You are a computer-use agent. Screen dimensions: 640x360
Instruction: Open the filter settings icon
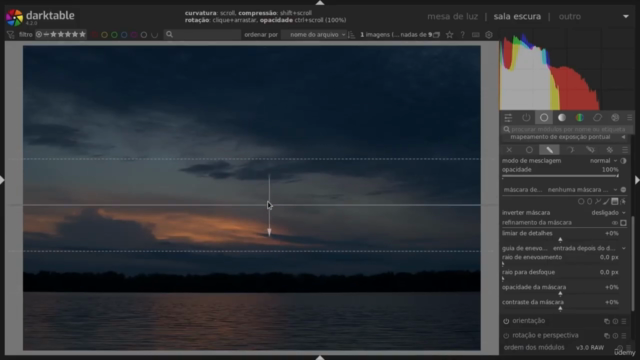(11, 35)
